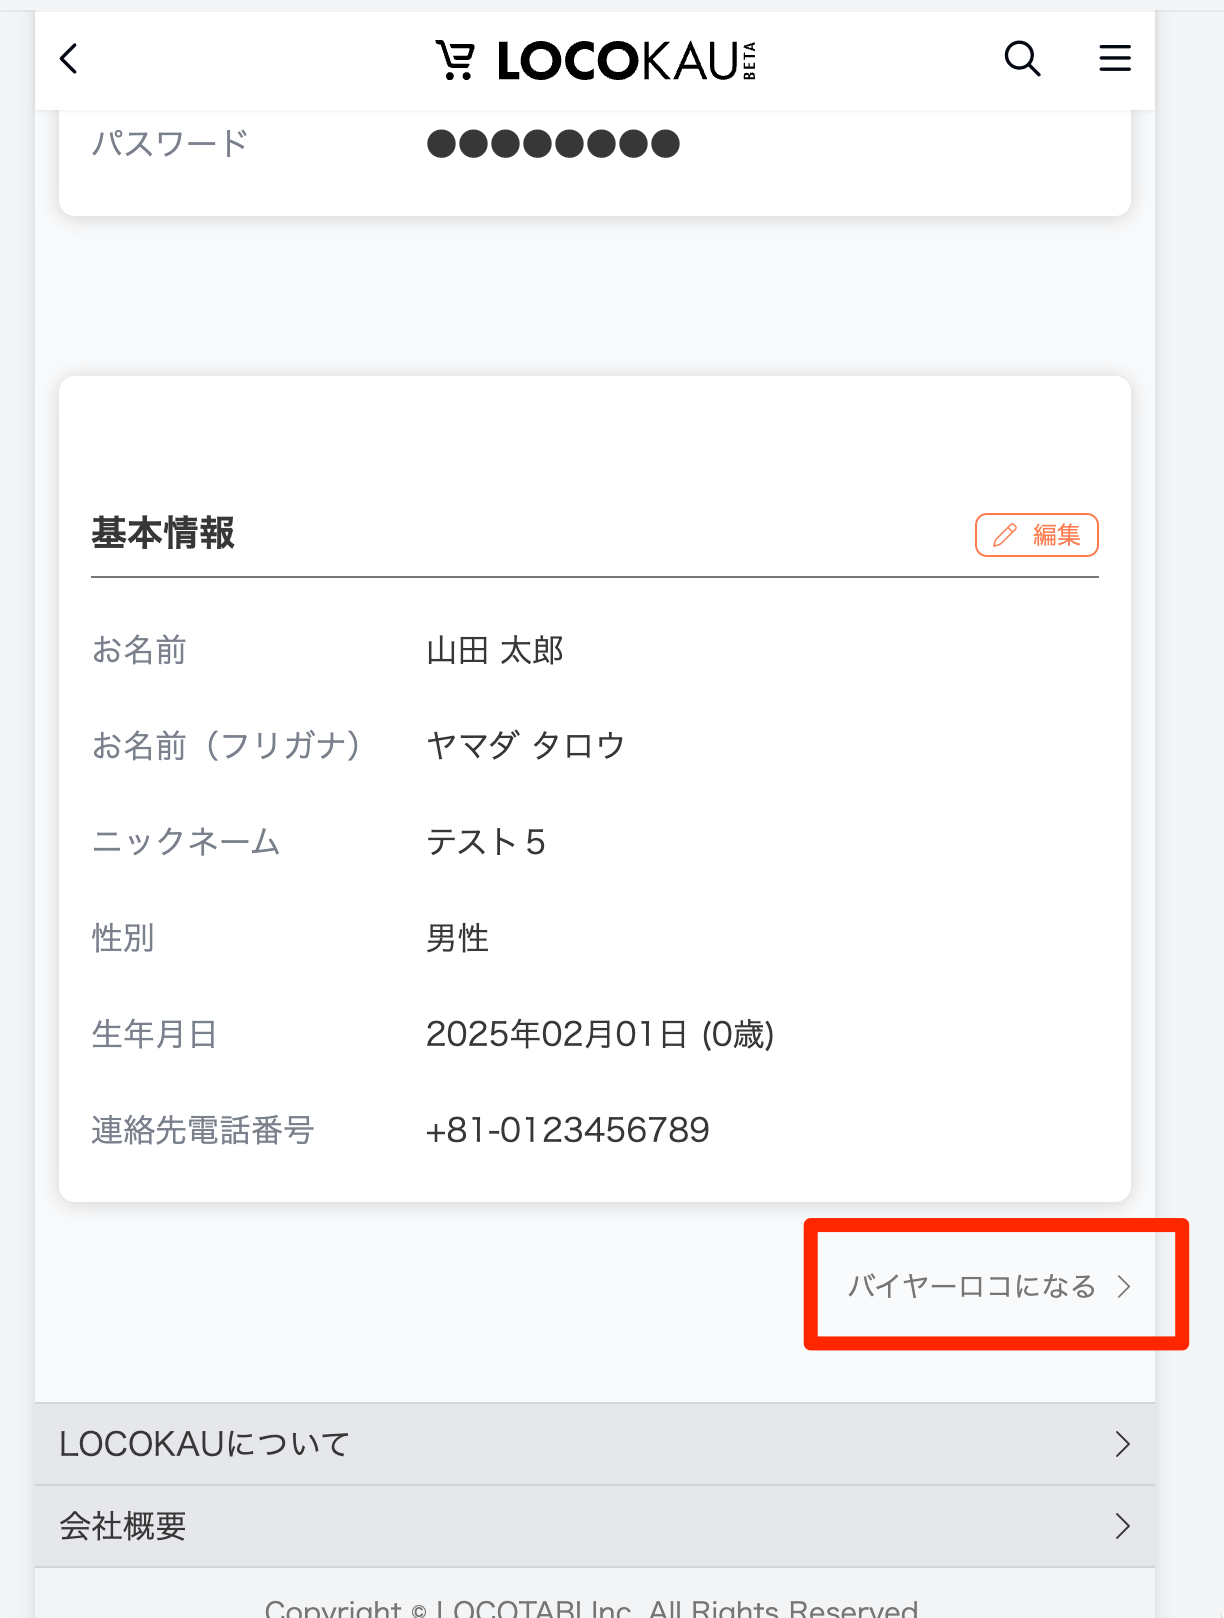Click the phone number +81-0123456789

pyautogui.click(x=567, y=1130)
